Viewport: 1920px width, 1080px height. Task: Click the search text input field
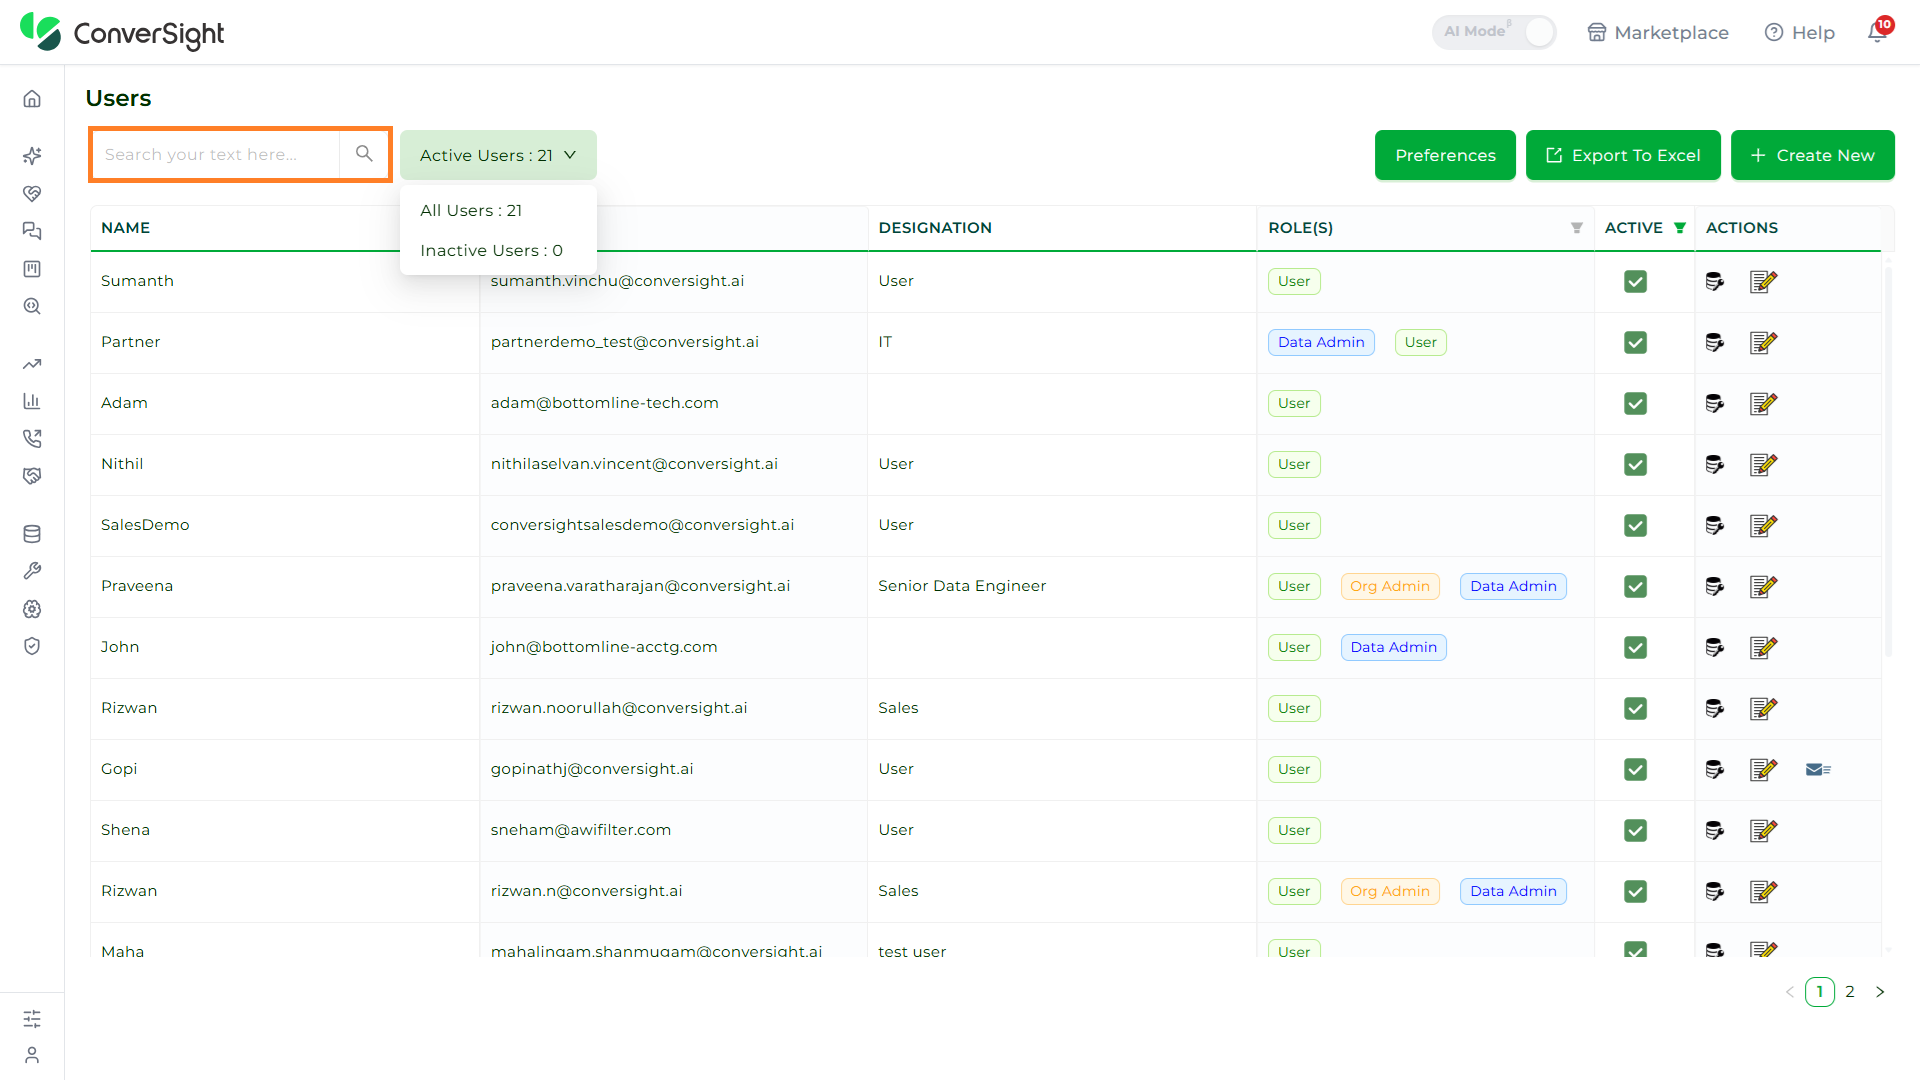click(216, 154)
